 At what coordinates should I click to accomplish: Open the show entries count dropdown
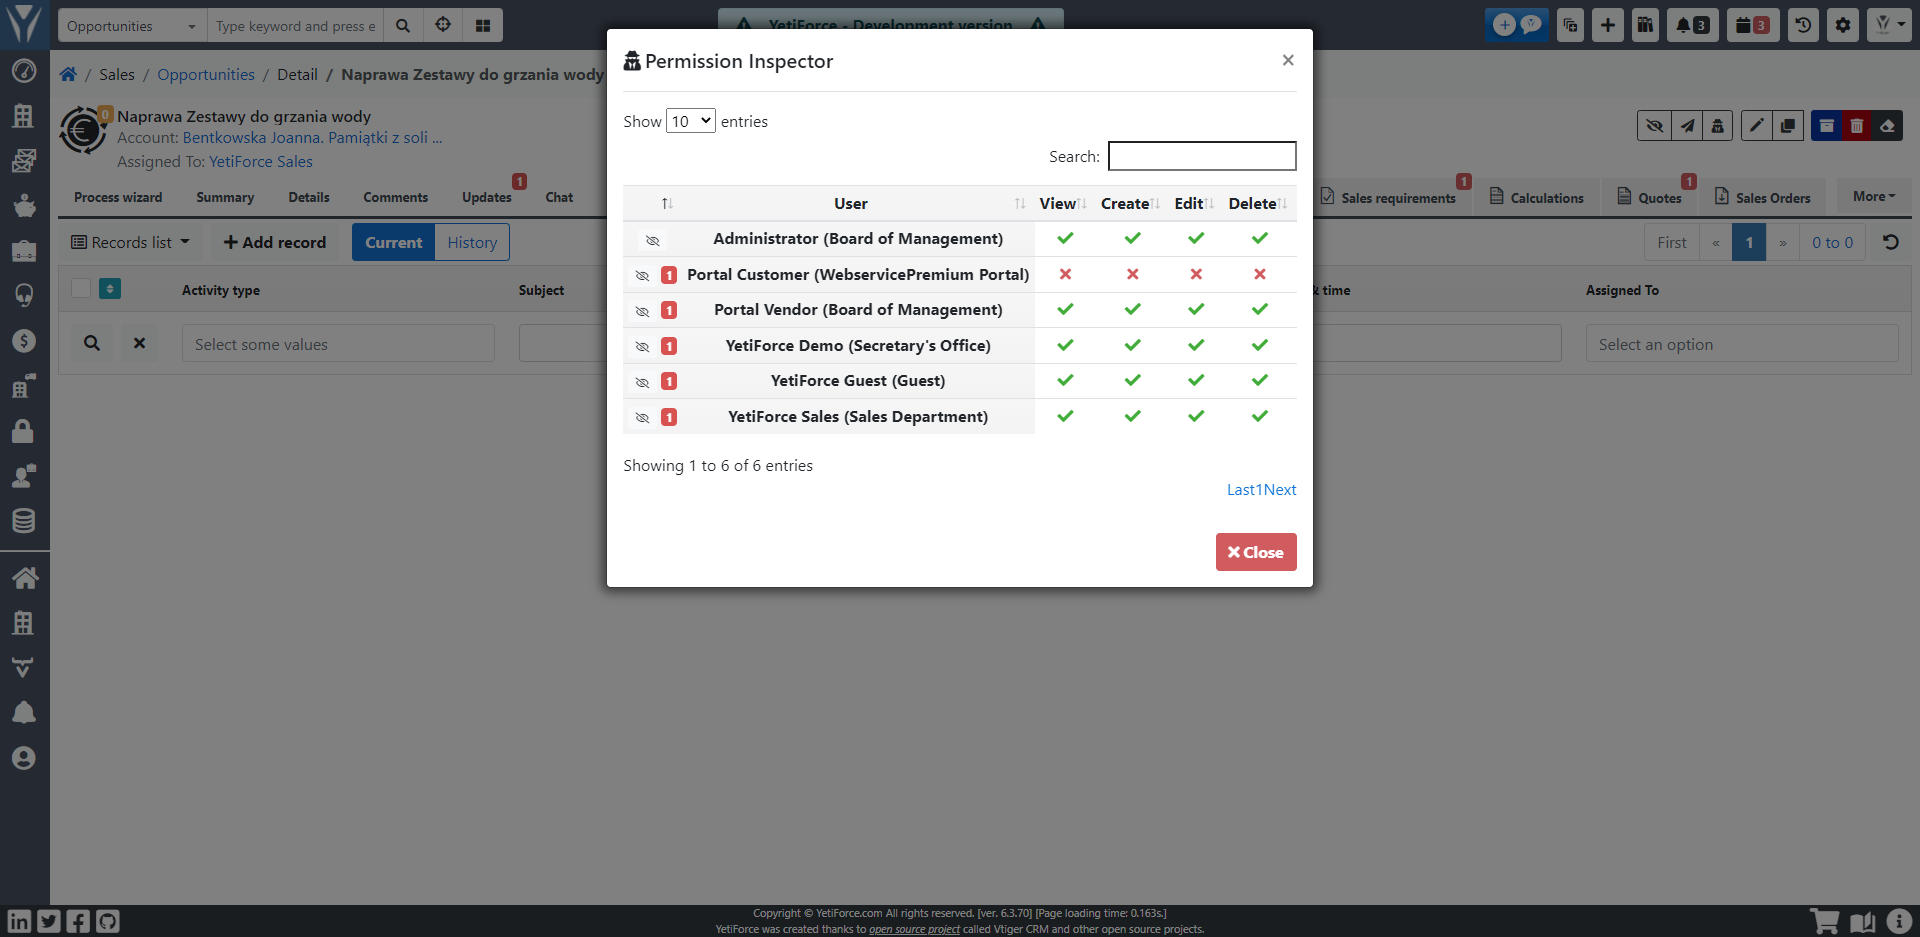[691, 121]
